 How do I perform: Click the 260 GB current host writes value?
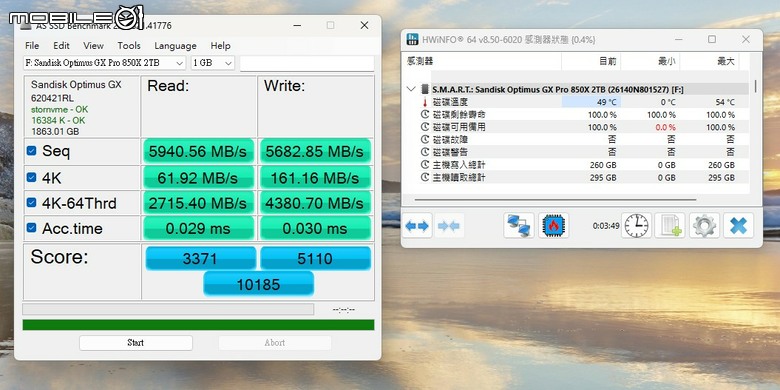point(603,165)
